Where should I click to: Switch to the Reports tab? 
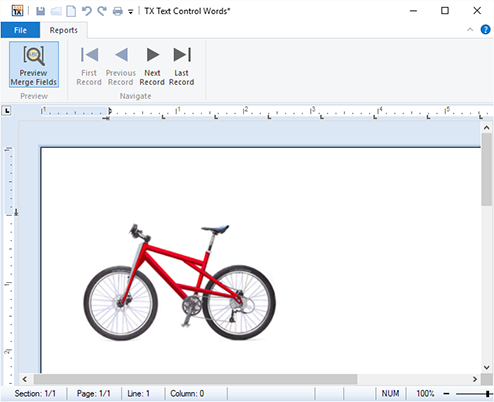(64, 30)
